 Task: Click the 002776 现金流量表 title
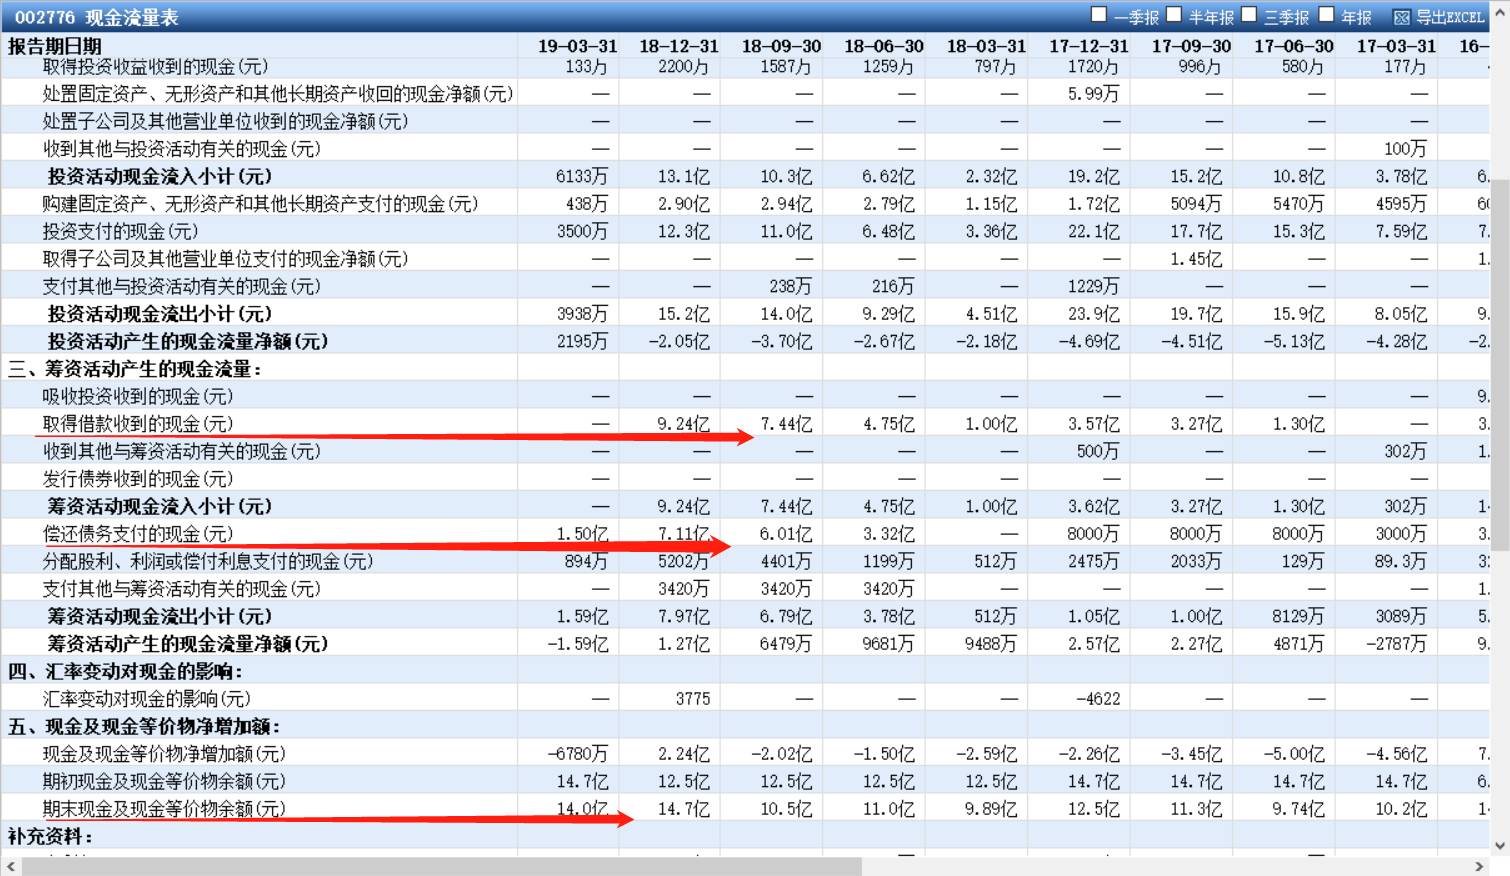pos(96,17)
